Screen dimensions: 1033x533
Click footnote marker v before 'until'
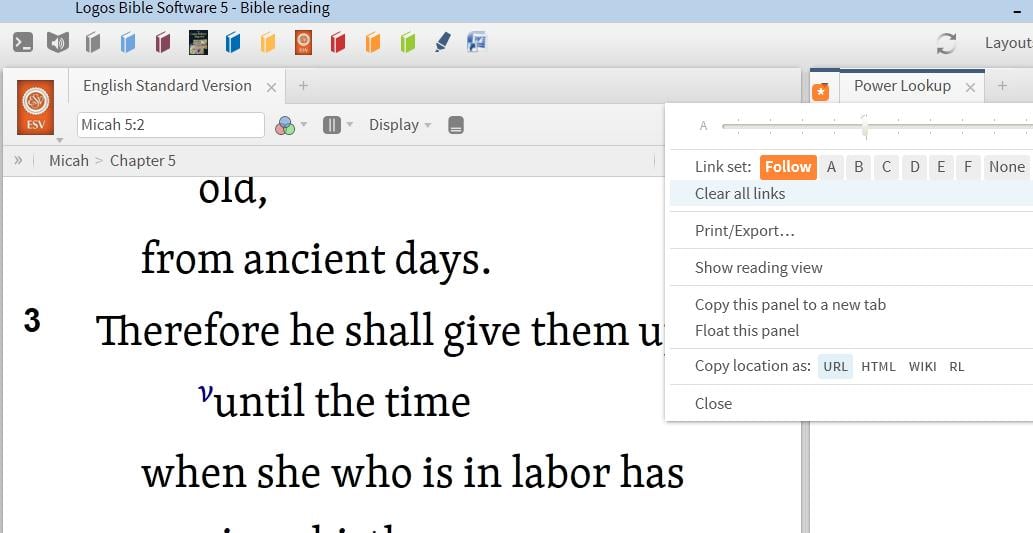[206, 393]
